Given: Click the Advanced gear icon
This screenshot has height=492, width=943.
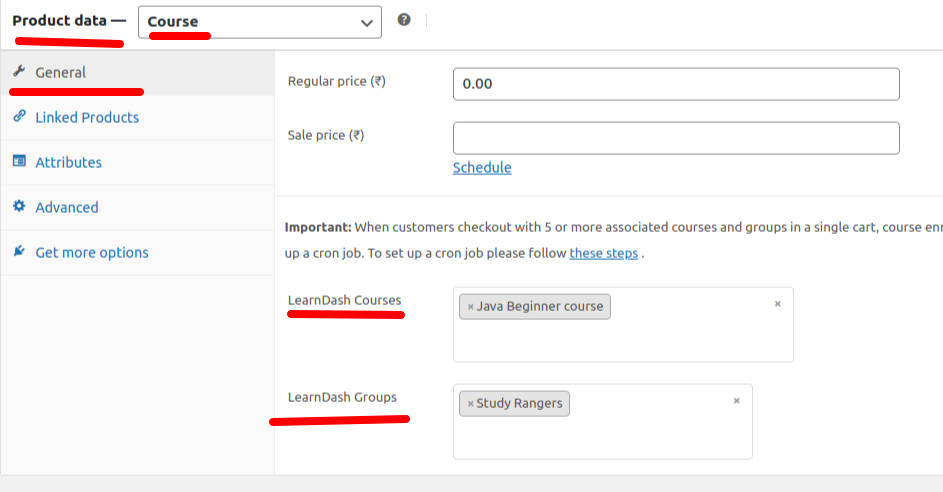Looking at the screenshot, I should pyautogui.click(x=19, y=207).
